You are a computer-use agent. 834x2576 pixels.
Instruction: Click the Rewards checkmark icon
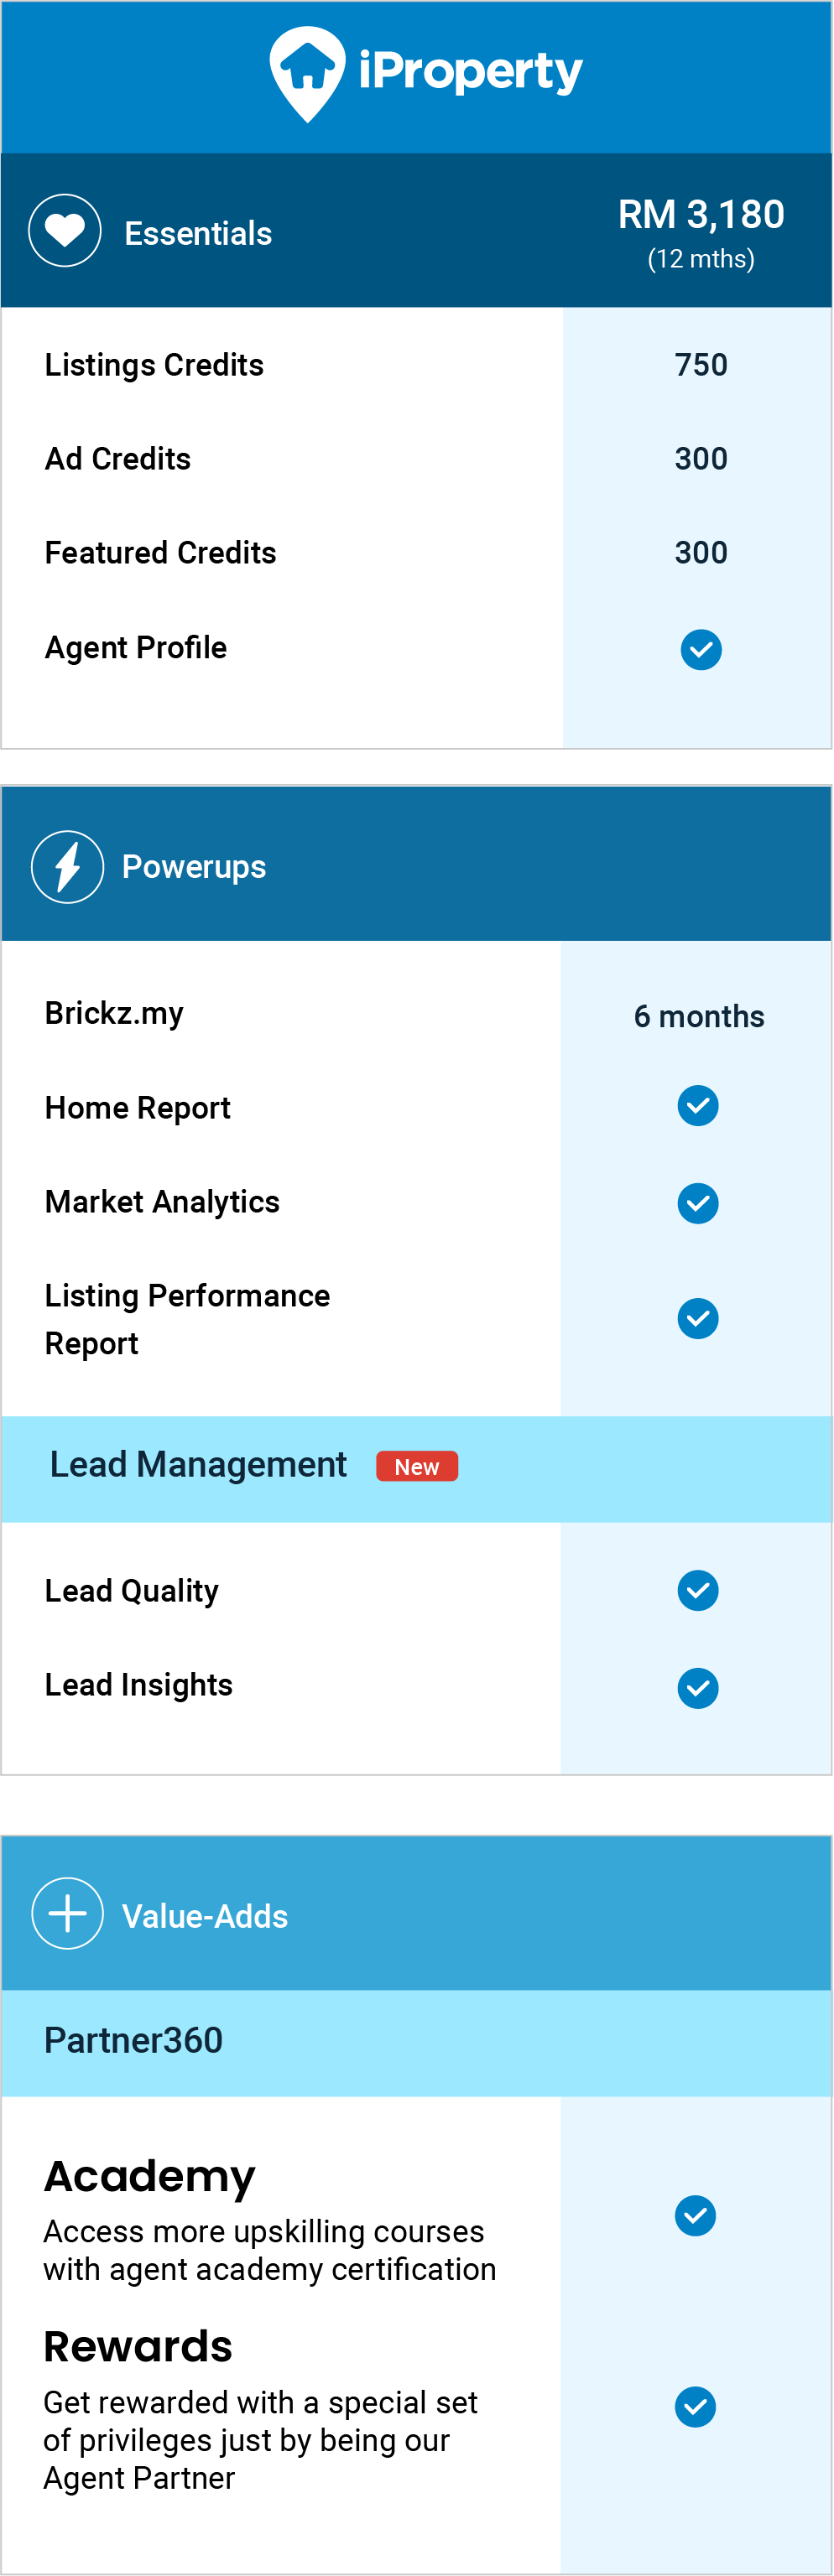[695, 2407]
